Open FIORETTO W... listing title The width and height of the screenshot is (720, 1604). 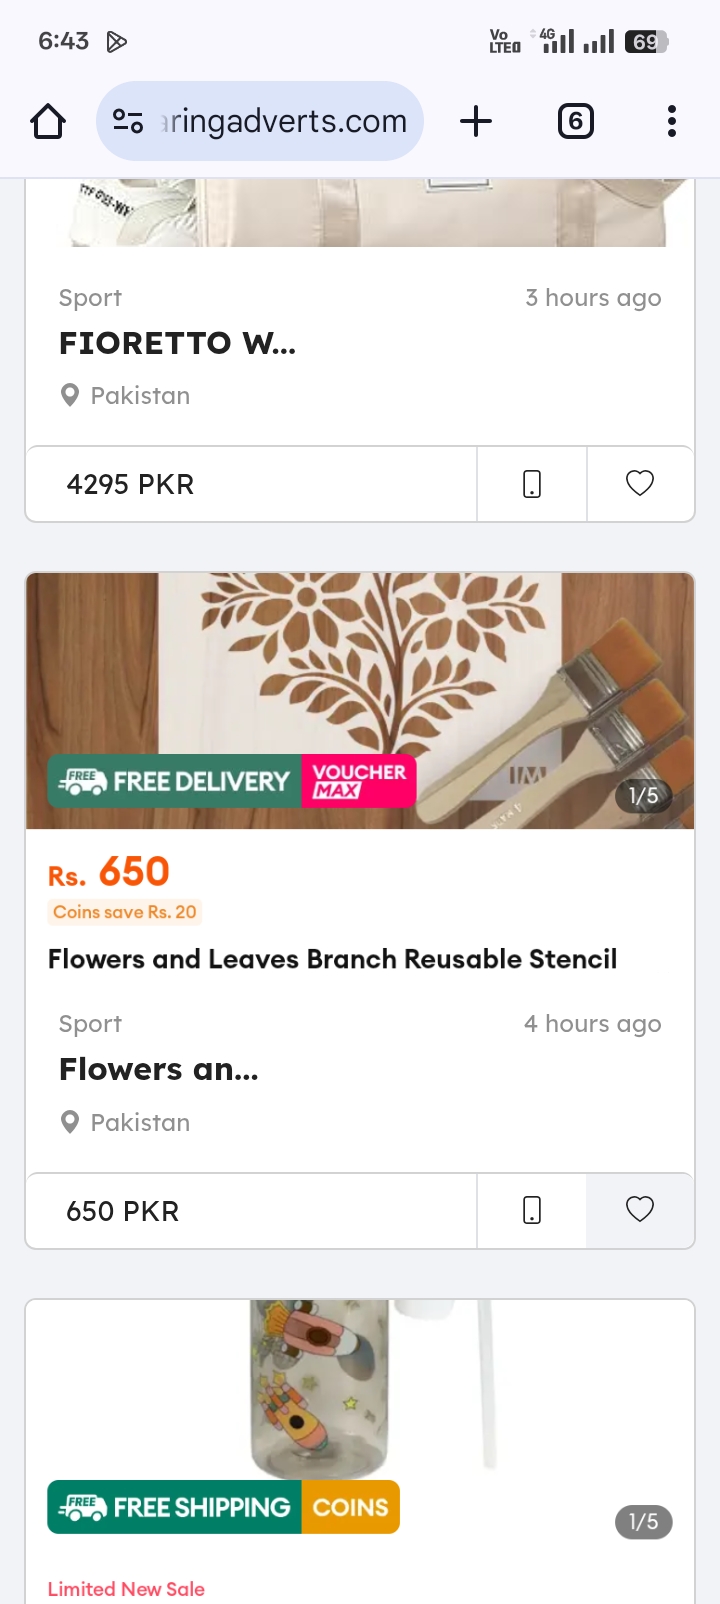point(177,343)
